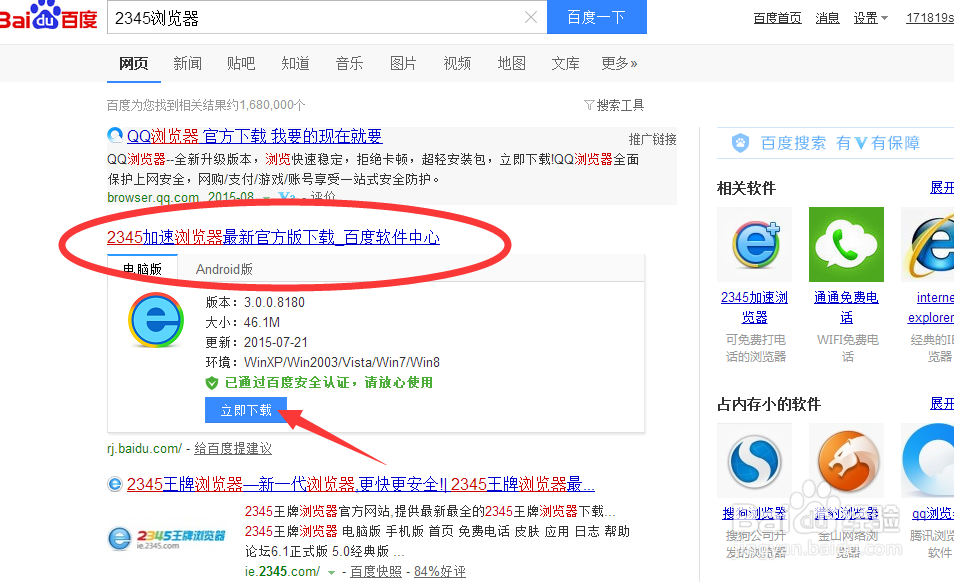Click version text 3.0.0.8180
Image resolution: width=954 pixels, height=582 pixels.
274,302
